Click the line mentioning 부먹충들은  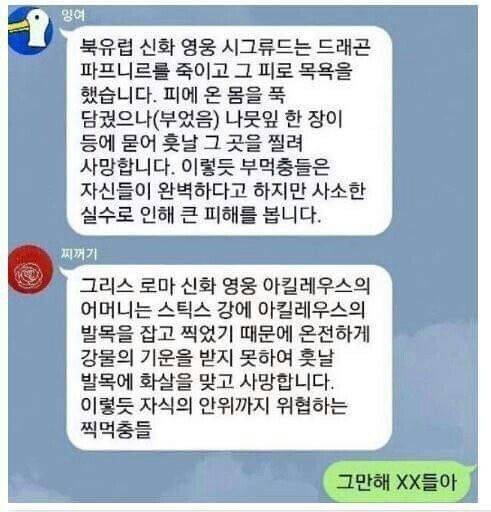click(x=205, y=167)
